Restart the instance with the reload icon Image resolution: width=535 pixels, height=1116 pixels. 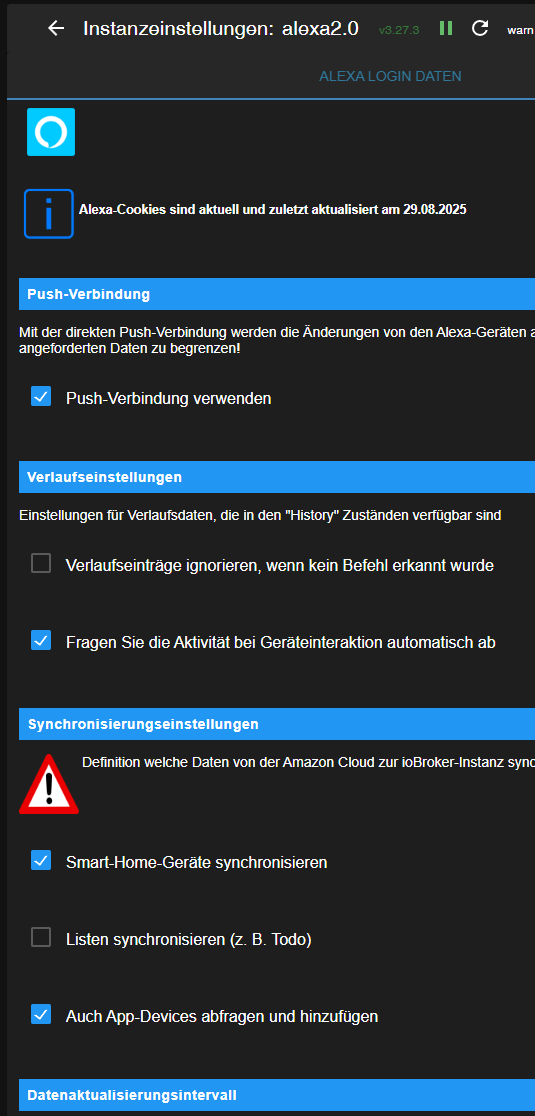(x=480, y=28)
